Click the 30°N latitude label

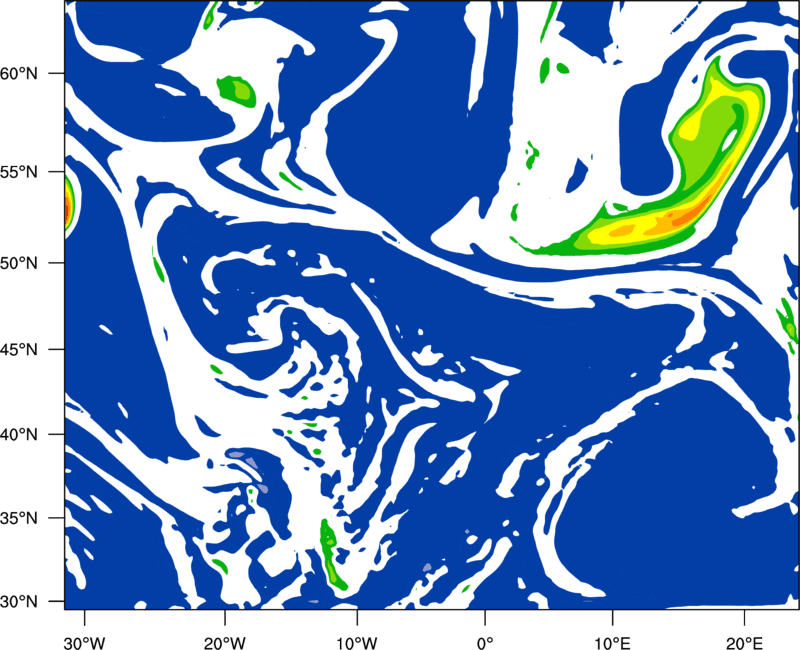[x=19, y=602]
